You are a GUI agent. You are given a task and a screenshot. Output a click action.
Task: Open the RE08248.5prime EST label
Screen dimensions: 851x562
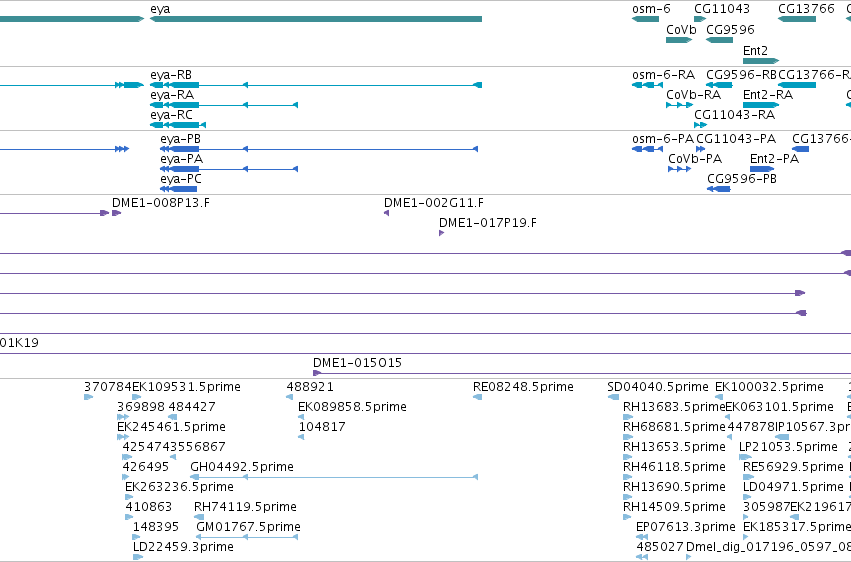point(523,387)
